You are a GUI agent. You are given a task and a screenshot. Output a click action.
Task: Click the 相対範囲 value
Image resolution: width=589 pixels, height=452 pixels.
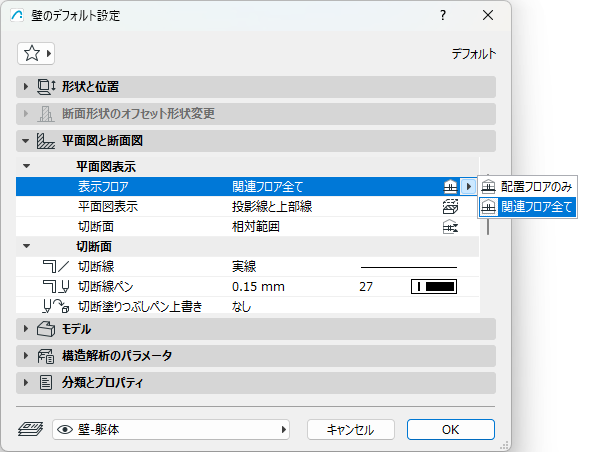pyautogui.click(x=256, y=227)
